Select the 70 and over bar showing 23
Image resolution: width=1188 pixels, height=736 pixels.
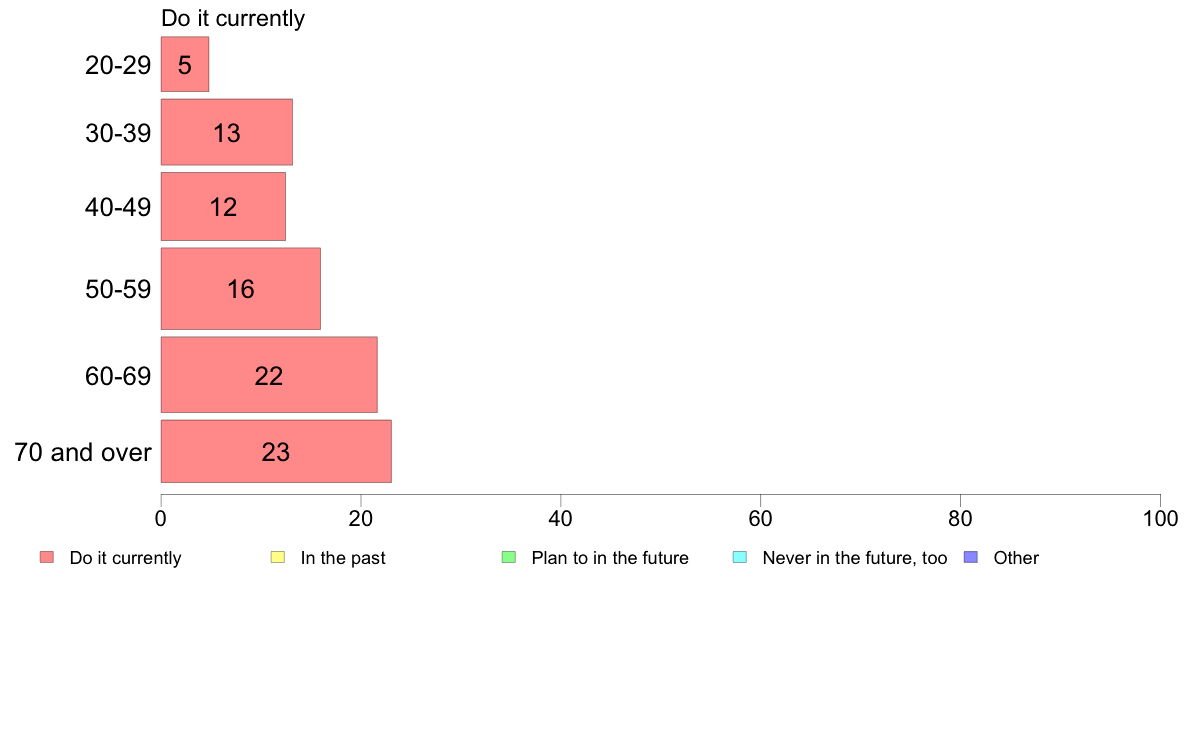[x=277, y=451]
